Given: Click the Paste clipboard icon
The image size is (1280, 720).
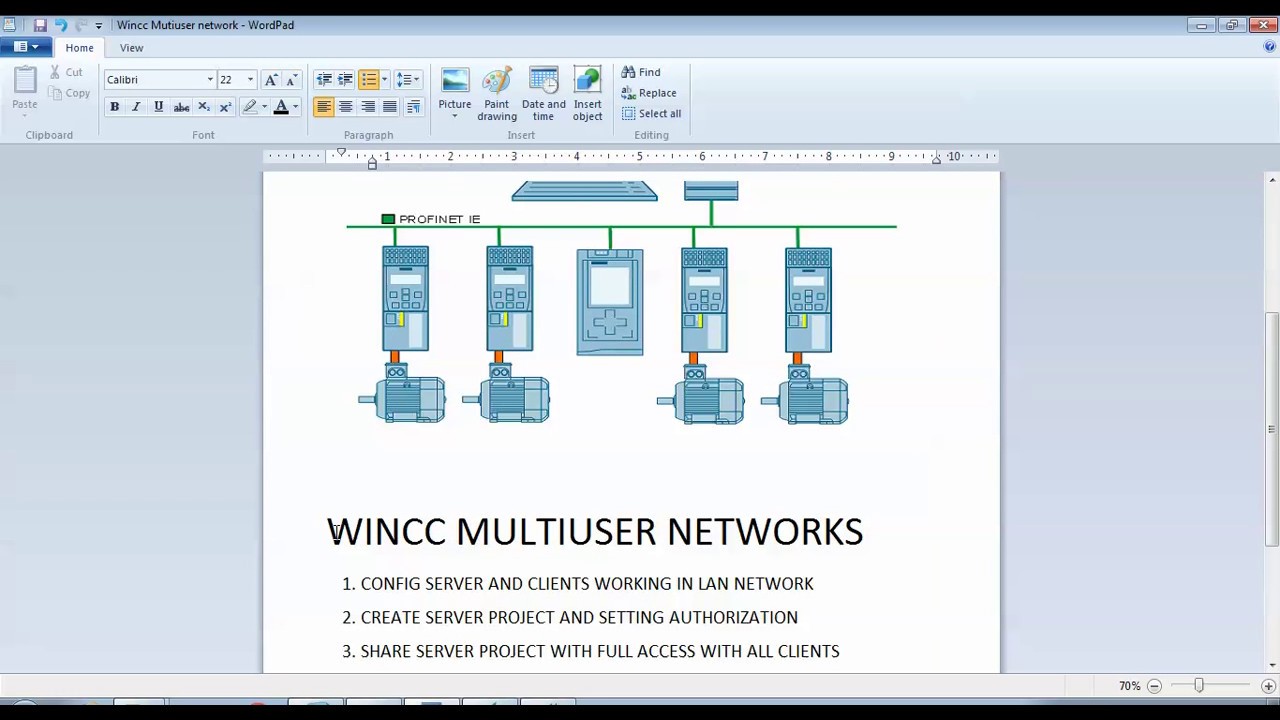Looking at the screenshot, I should 25,79.
